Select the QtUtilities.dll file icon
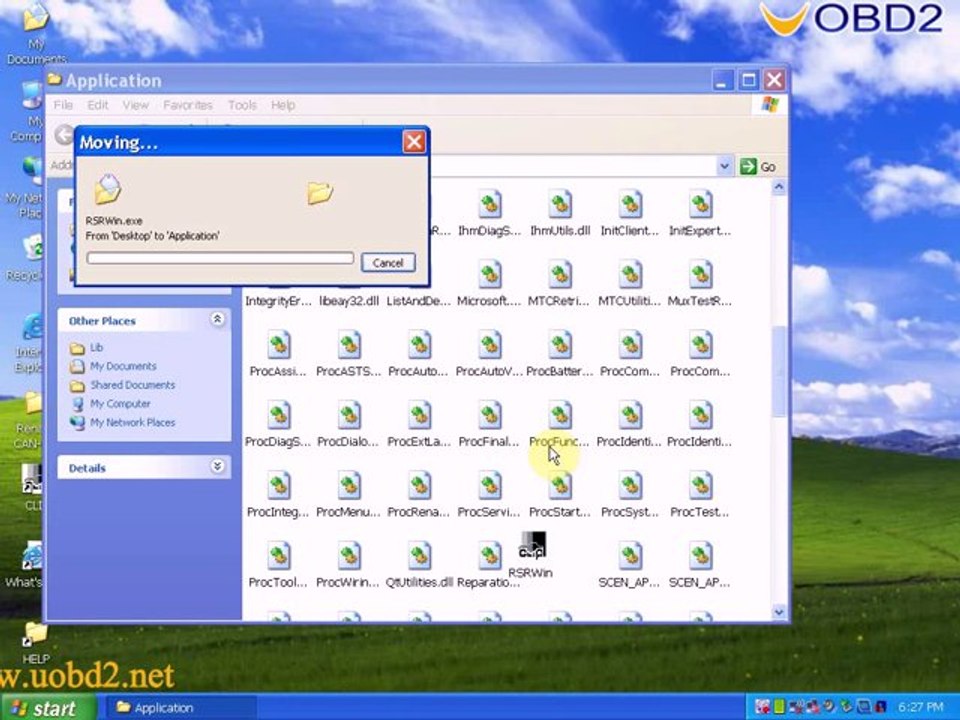 [419, 557]
